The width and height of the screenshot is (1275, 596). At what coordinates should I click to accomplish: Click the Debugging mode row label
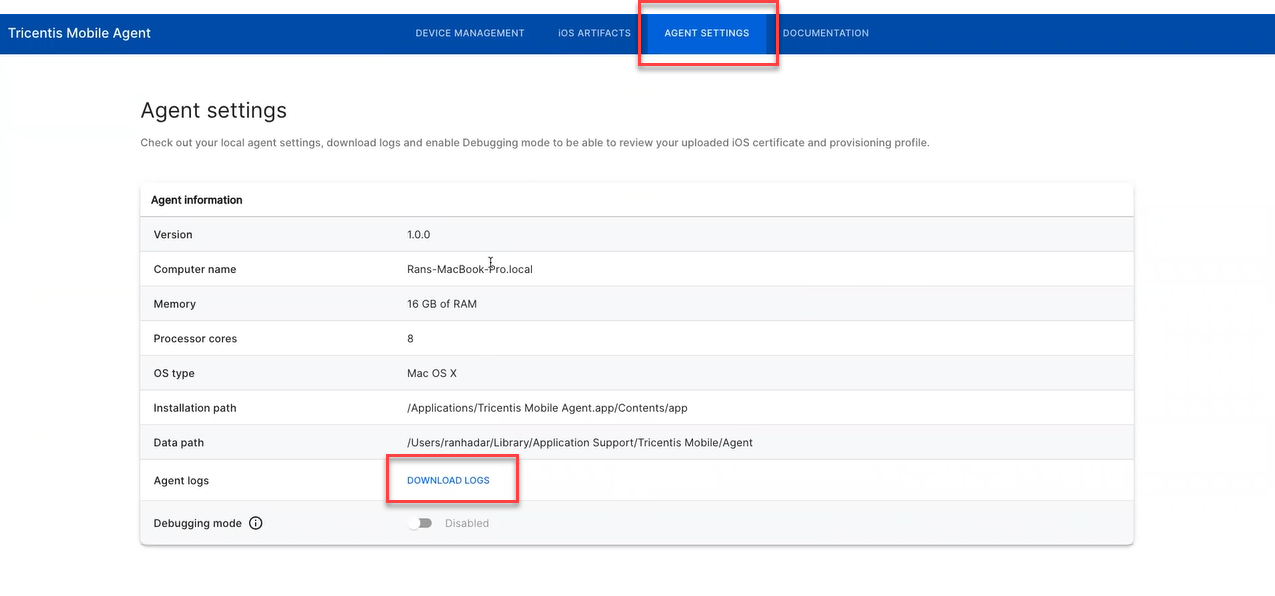[198, 523]
